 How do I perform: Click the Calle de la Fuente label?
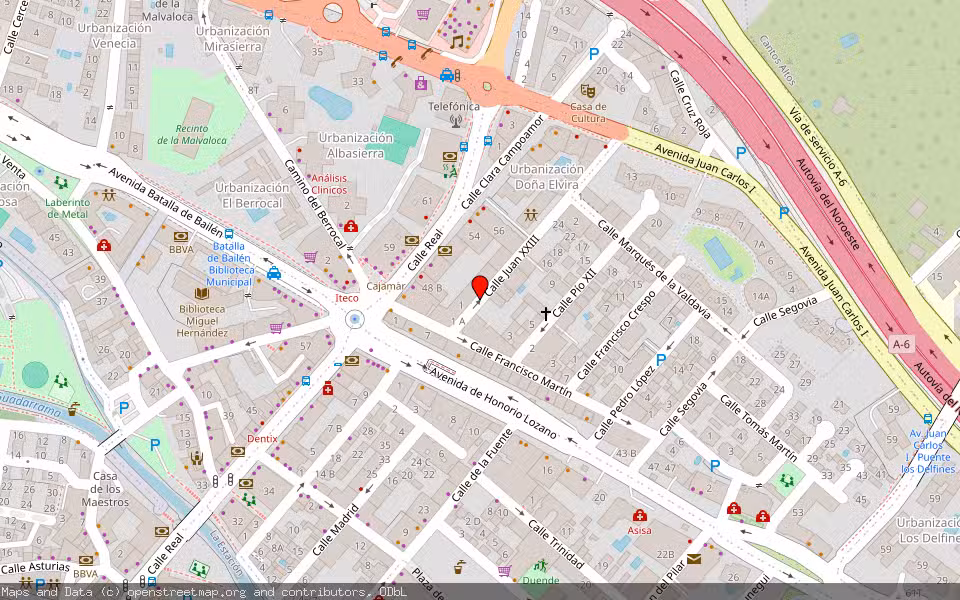point(482,465)
